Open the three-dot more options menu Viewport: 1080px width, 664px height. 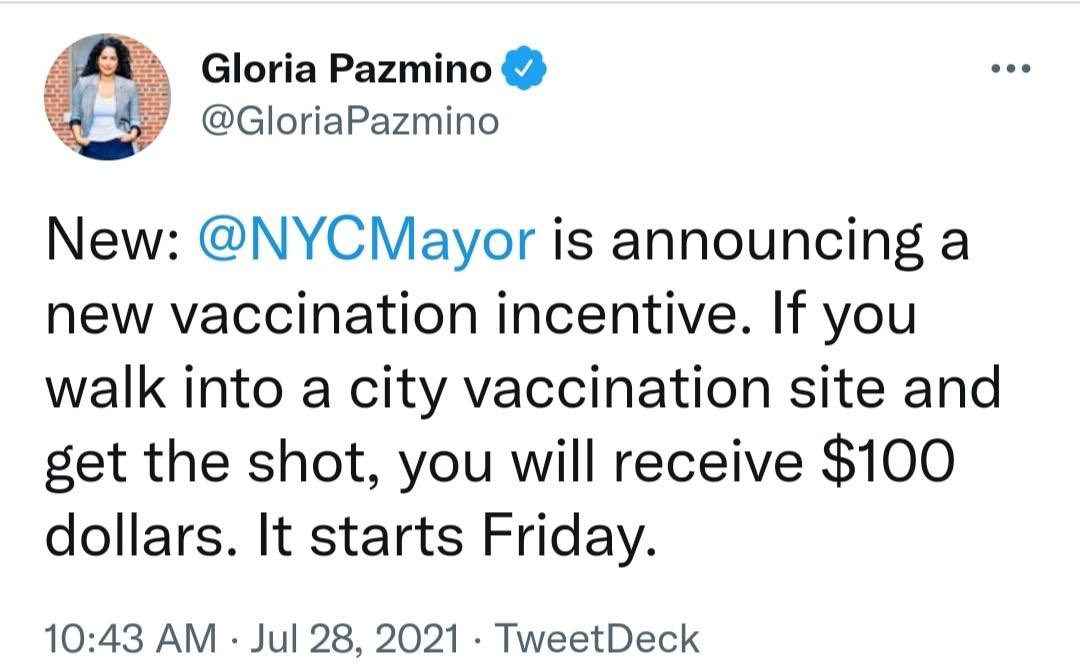pyautogui.click(x=1009, y=70)
